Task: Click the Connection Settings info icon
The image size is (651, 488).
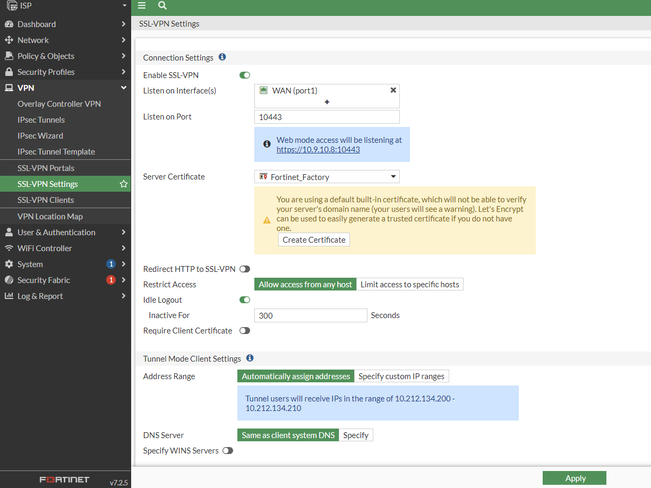Action: click(x=222, y=58)
